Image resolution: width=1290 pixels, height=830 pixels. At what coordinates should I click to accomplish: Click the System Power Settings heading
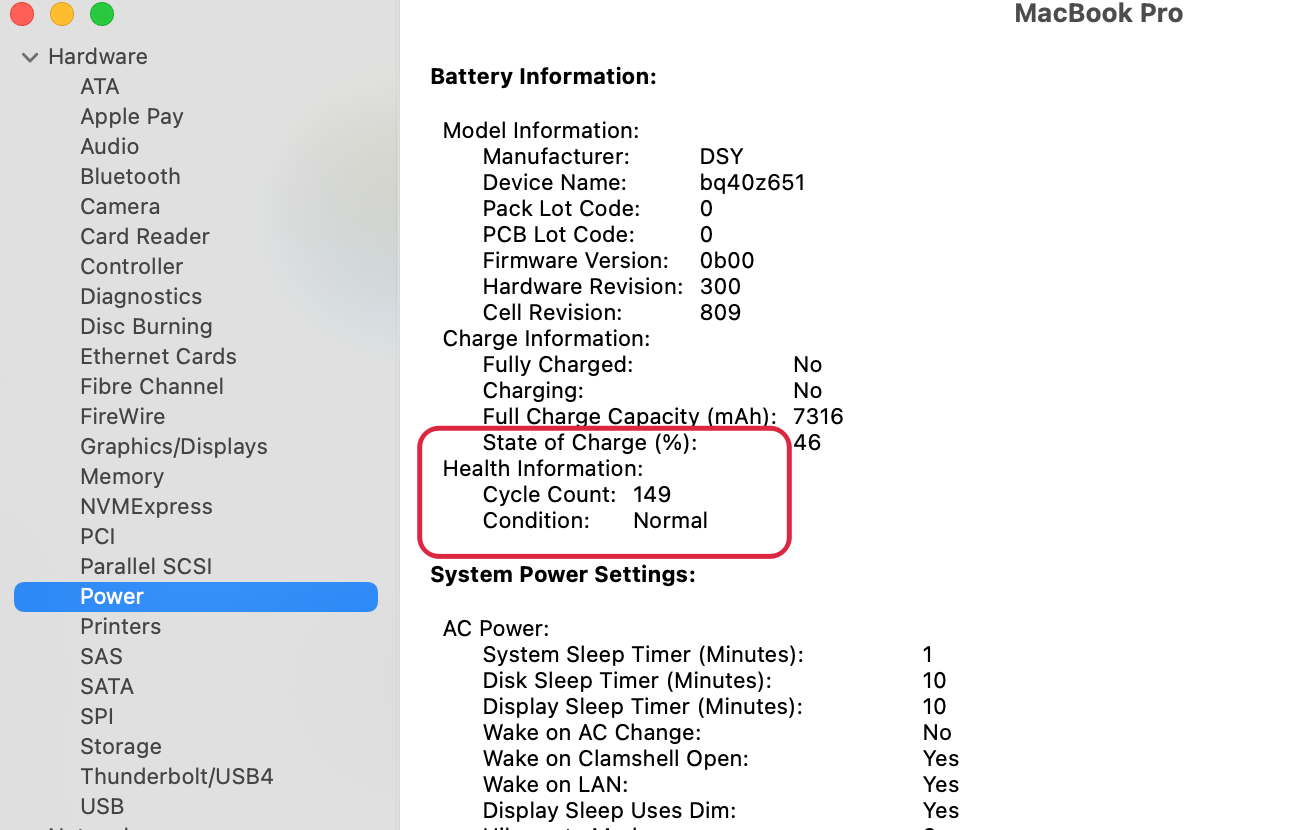(x=563, y=575)
